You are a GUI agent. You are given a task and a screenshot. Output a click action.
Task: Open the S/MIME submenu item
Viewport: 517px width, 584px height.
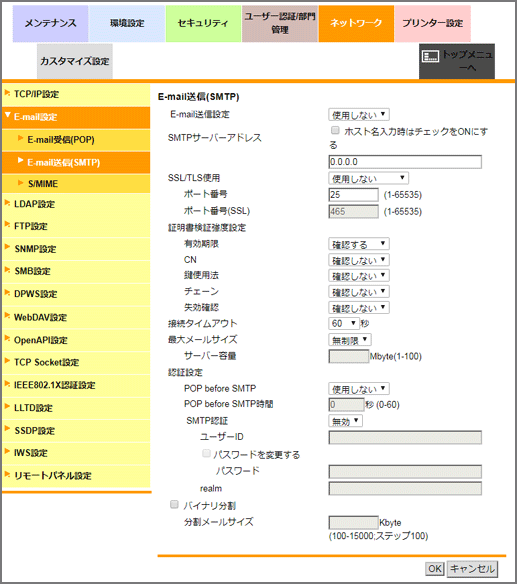(76, 184)
